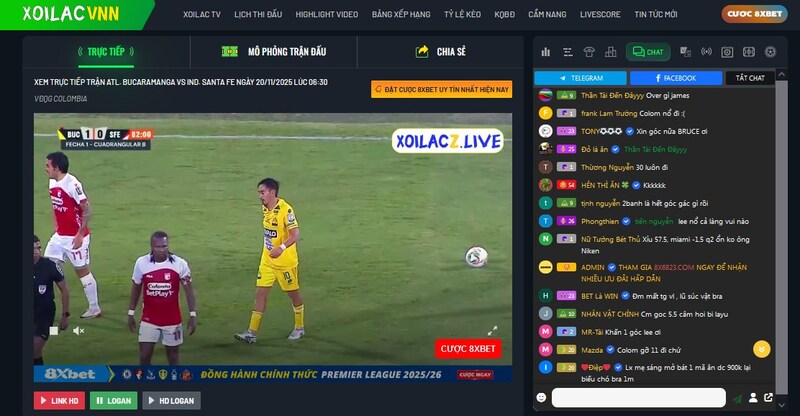Open the standings podium icon
Viewport: 800px width, 416px height.
[x=610, y=52]
